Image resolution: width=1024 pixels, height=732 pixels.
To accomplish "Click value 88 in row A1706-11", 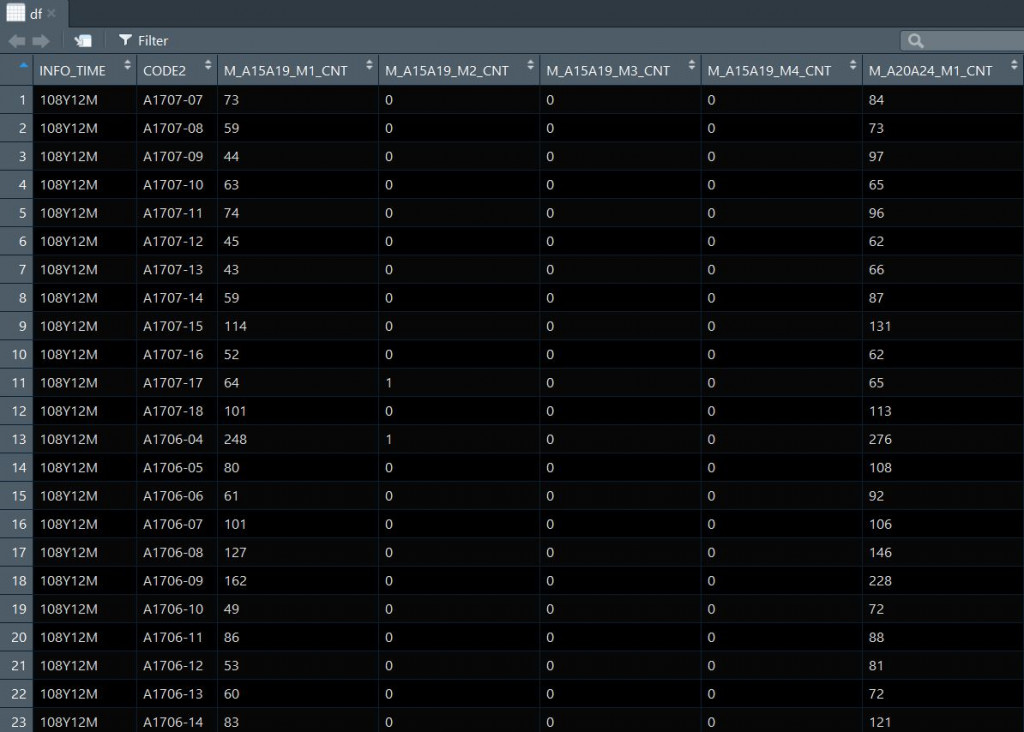I will pos(876,637).
